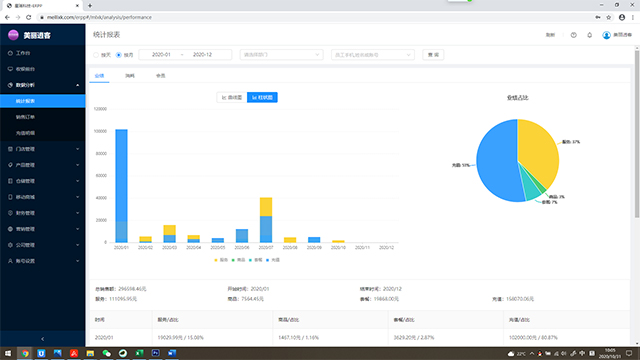
Task: Expand the 仓储管理 sidebar section
Action: tap(42, 181)
